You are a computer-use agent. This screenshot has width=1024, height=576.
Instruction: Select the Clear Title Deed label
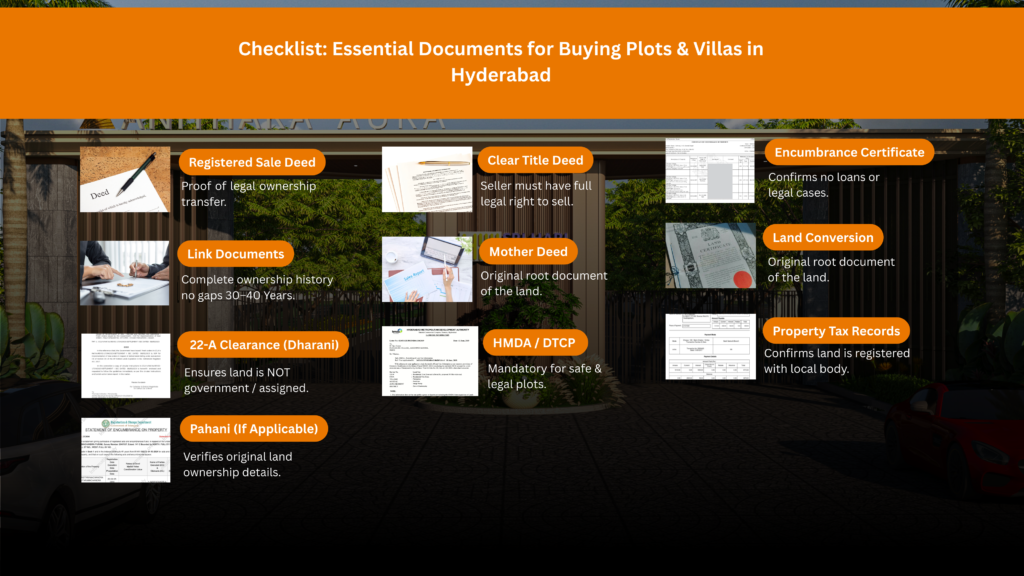coord(535,159)
